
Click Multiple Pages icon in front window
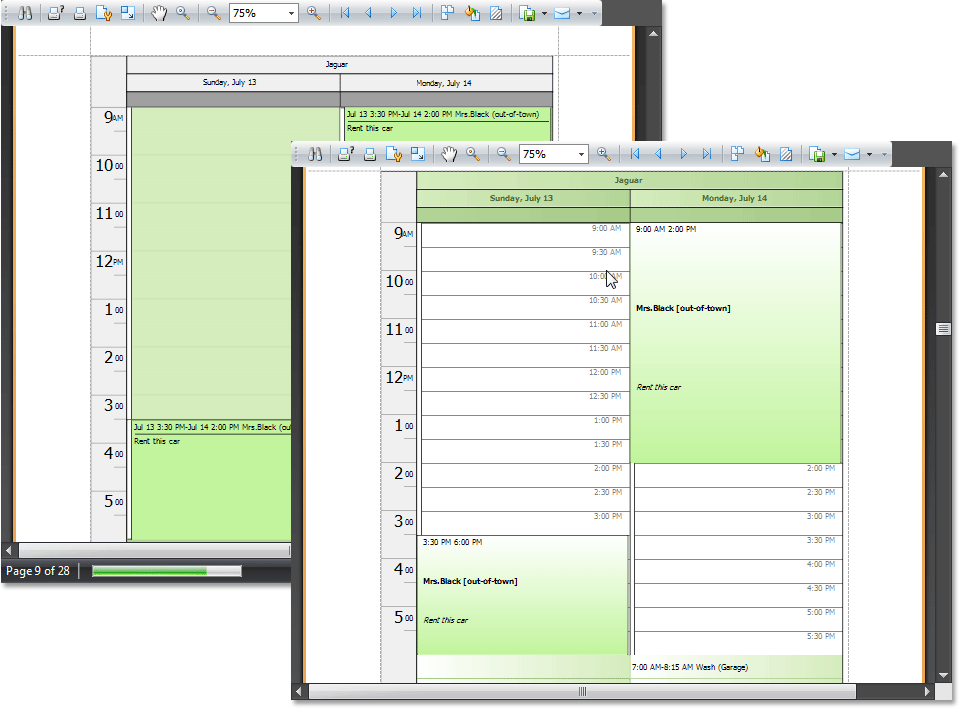(x=738, y=154)
